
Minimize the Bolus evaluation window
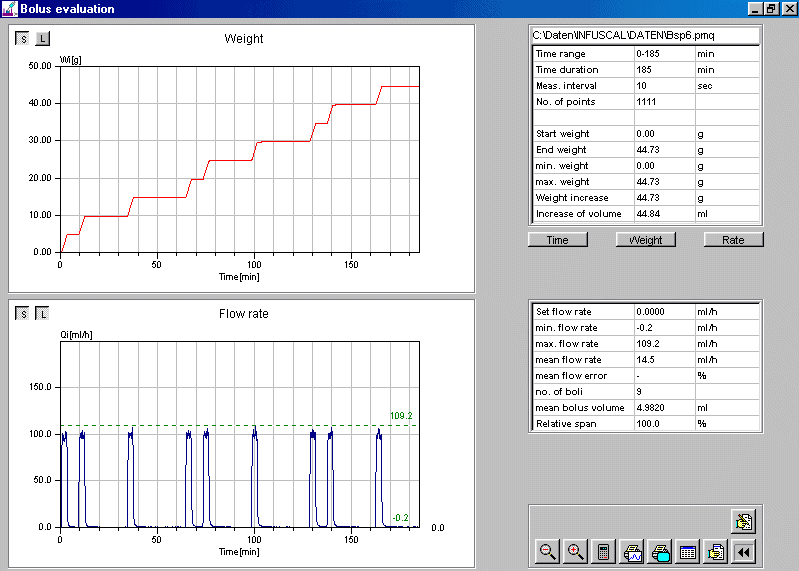pyautogui.click(x=755, y=9)
